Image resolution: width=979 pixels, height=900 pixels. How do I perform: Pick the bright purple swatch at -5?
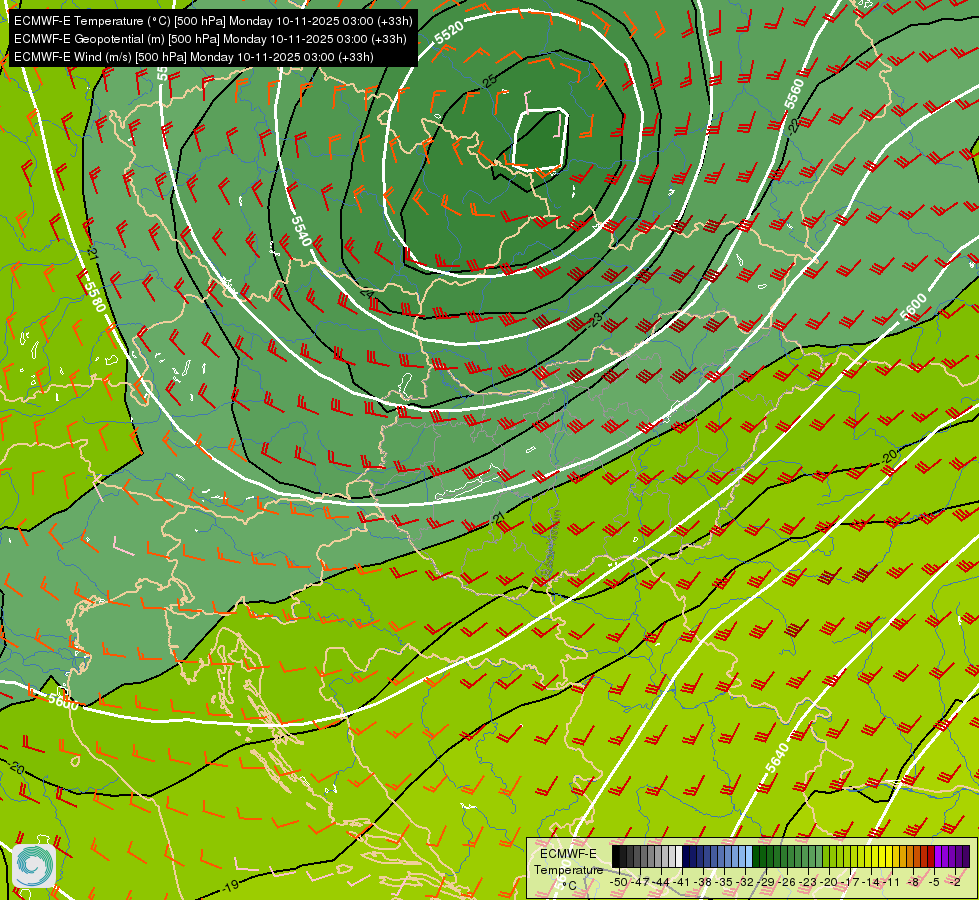tap(938, 857)
